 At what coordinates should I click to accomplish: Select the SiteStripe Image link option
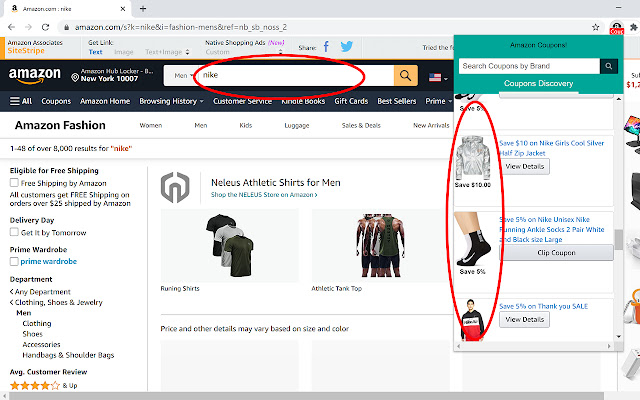(124, 52)
